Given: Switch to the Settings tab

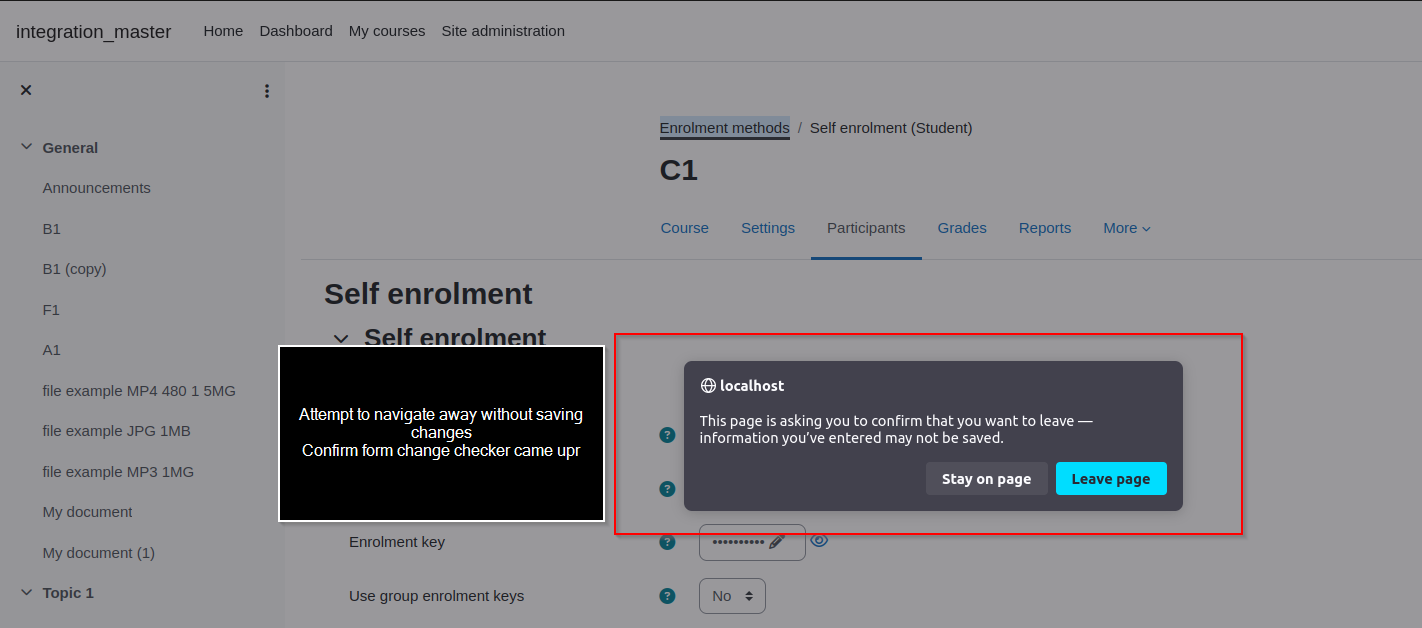Looking at the screenshot, I should coord(768,228).
